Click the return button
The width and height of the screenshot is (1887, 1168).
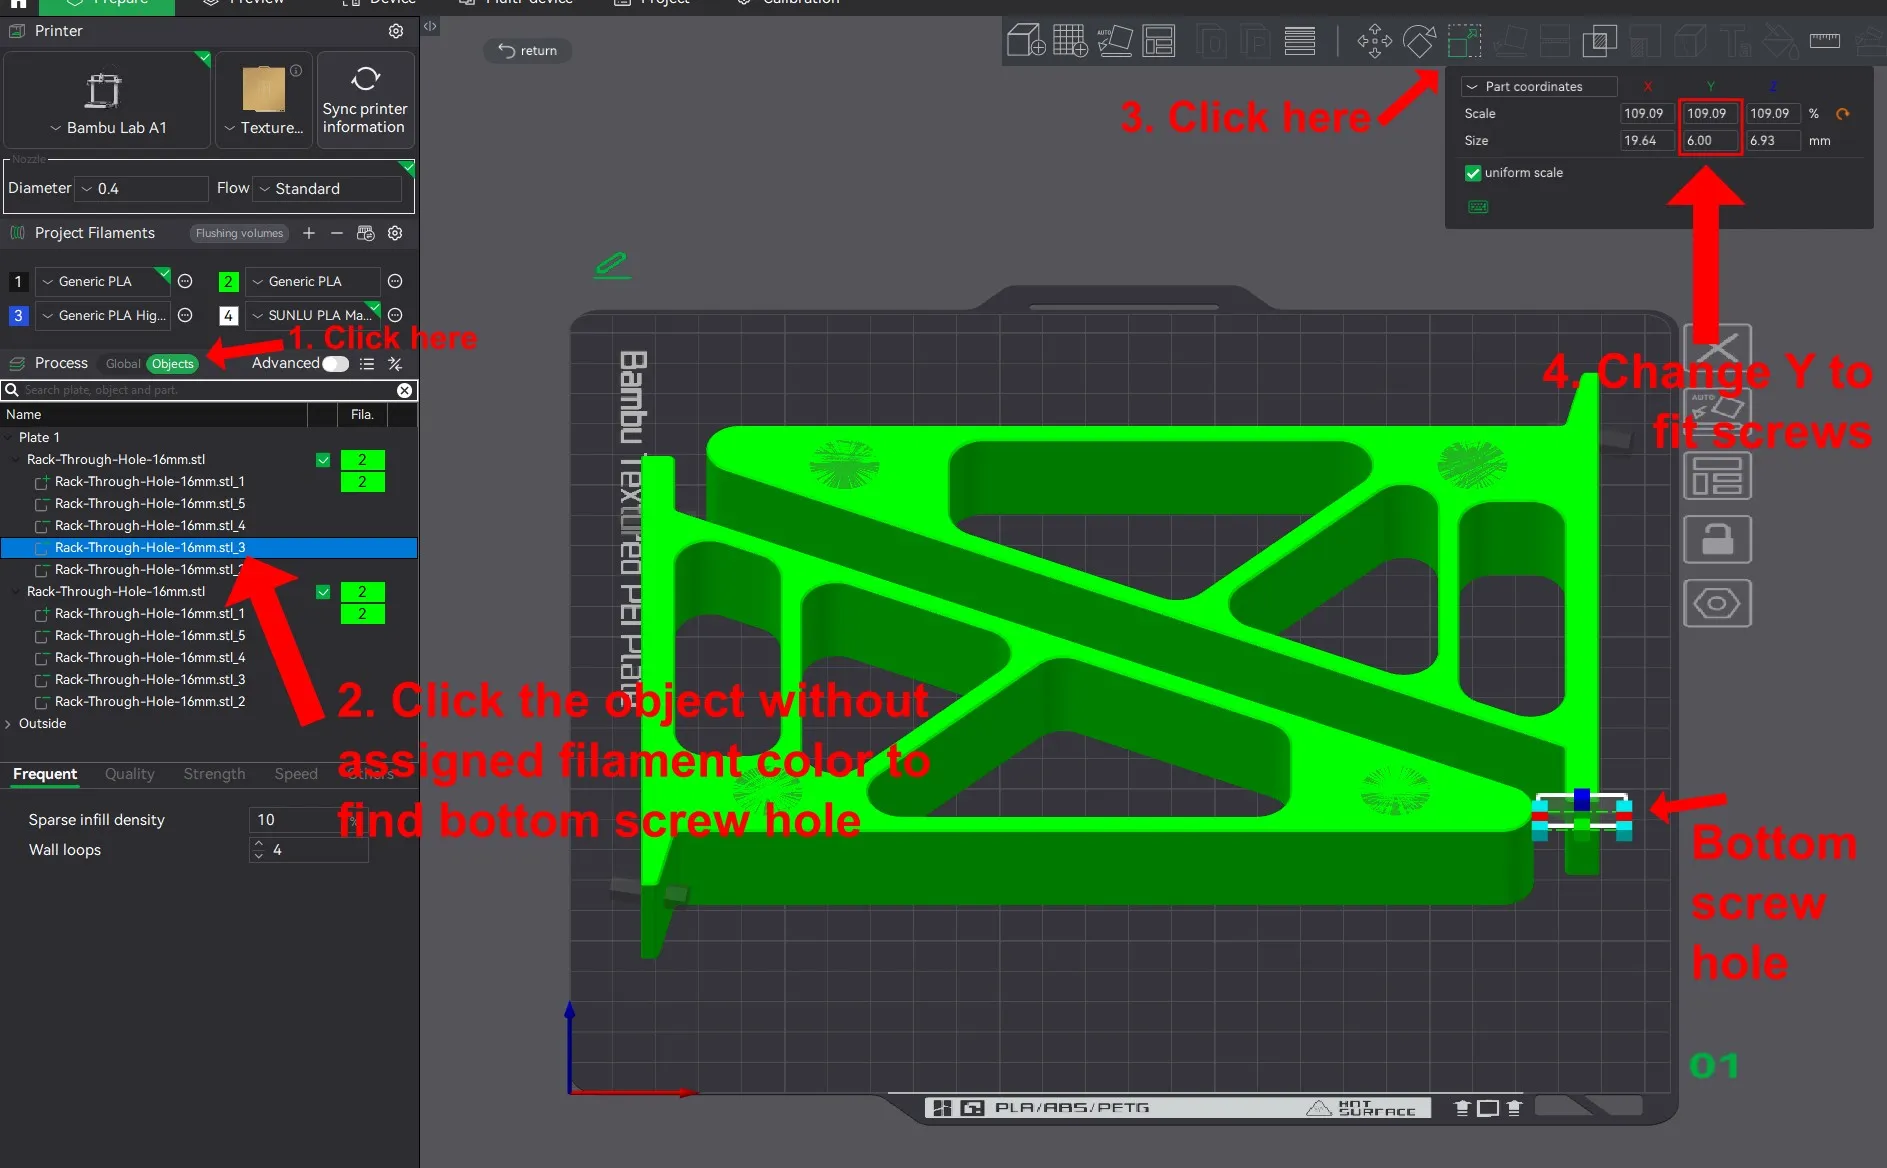coord(528,51)
